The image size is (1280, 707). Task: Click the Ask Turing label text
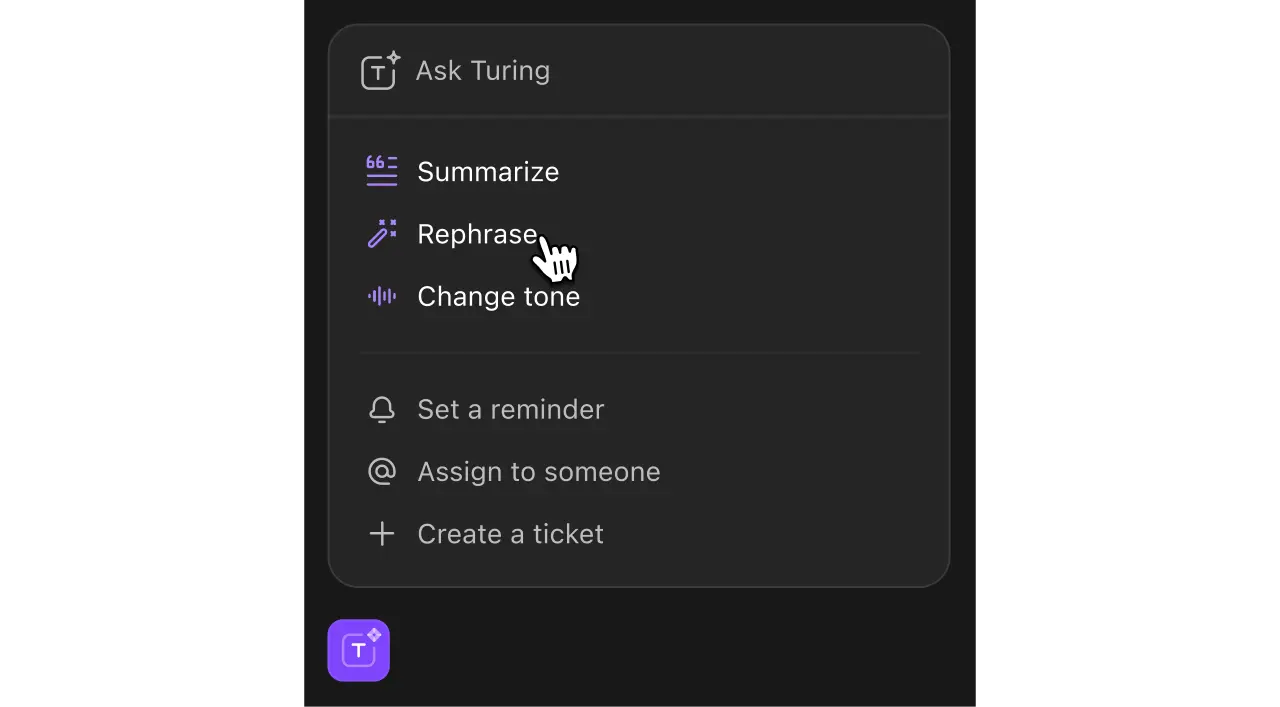pyautogui.click(x=483, y=70)
